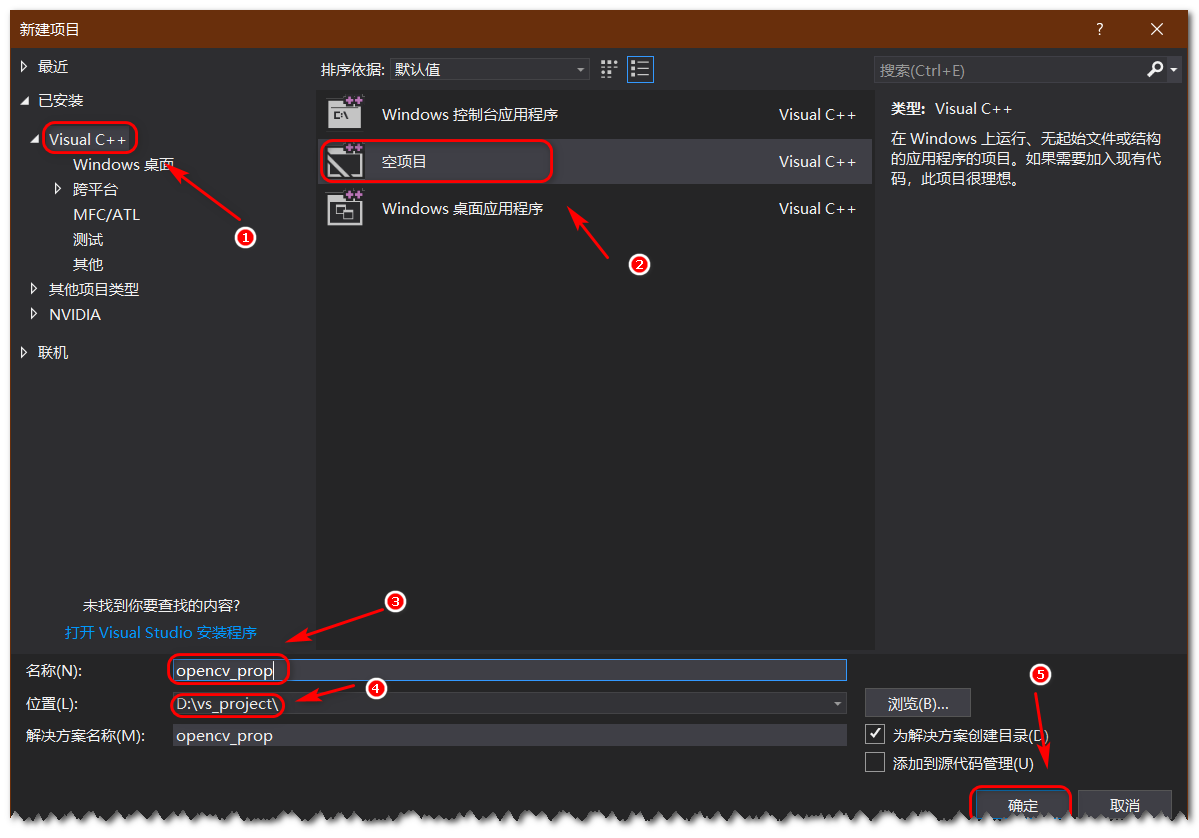This screenshot has height=838, width=1199.
Task: Close the New Project dialog
Action: 1156,29
